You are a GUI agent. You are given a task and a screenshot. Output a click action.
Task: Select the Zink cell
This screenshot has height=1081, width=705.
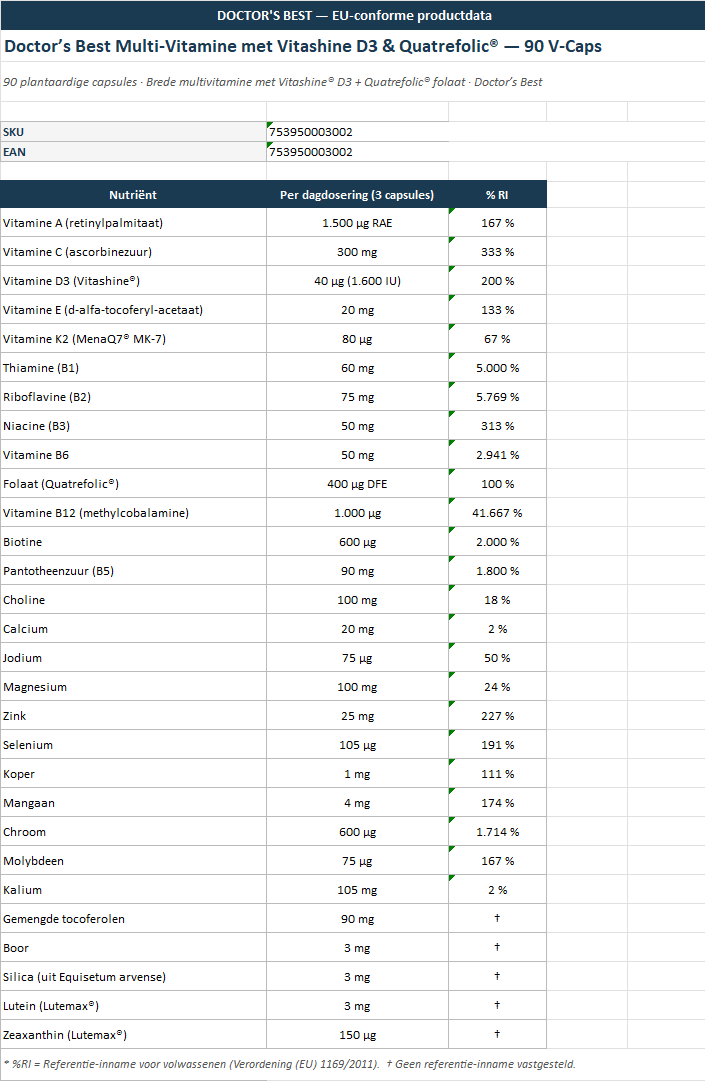133,715
